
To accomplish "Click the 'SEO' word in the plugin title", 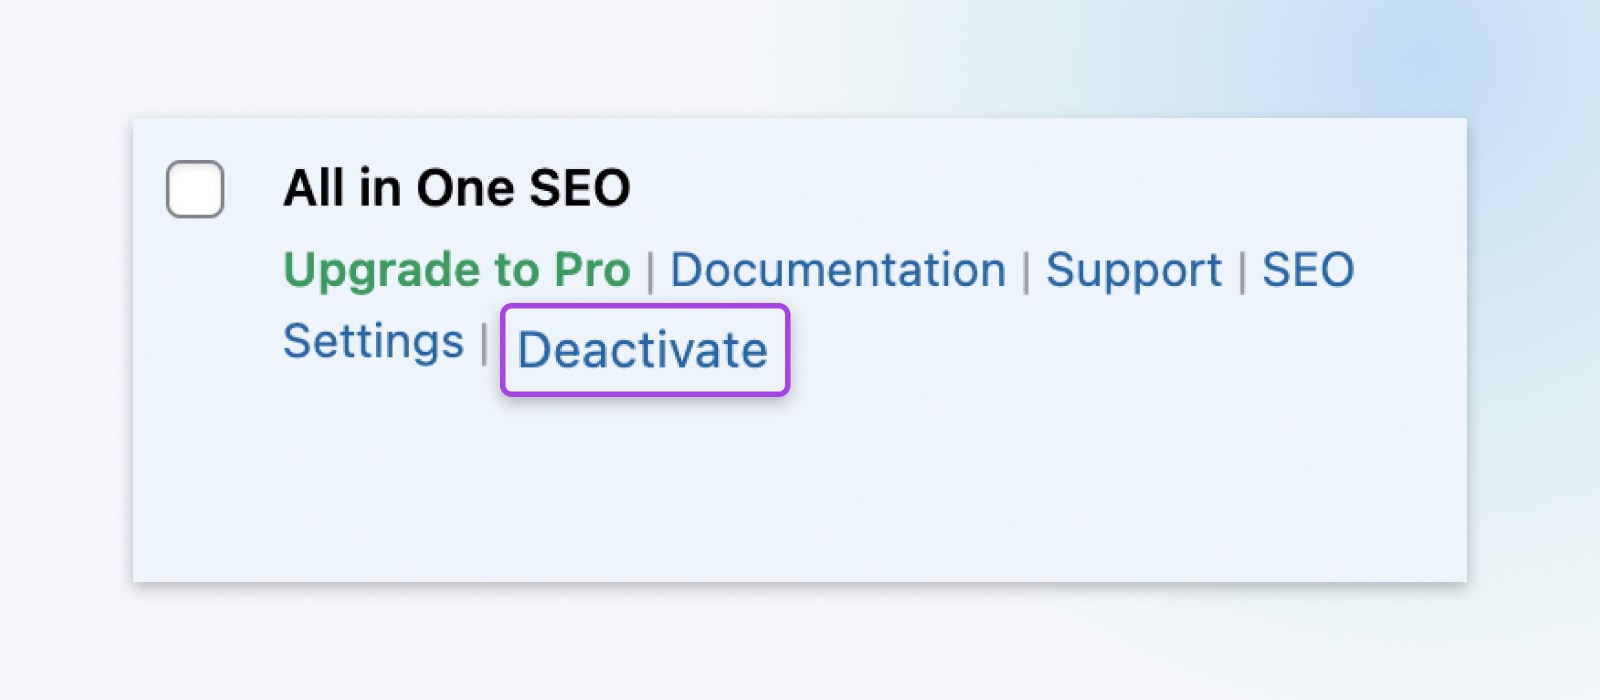I will [x=580, y=188].
